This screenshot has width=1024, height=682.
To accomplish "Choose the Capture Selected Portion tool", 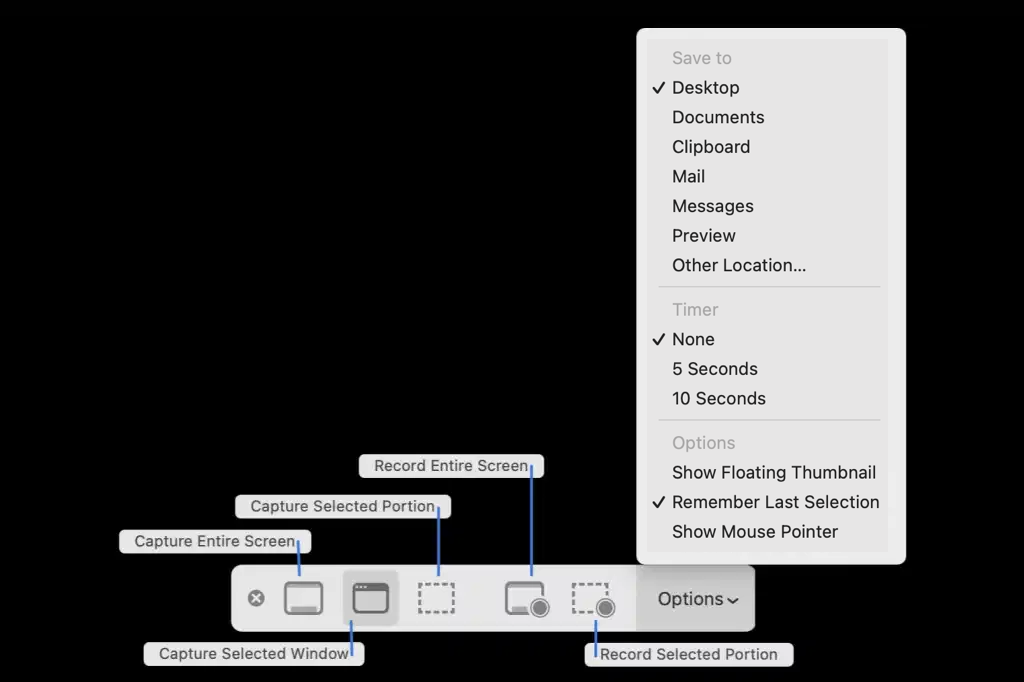I will coord(436,598).
